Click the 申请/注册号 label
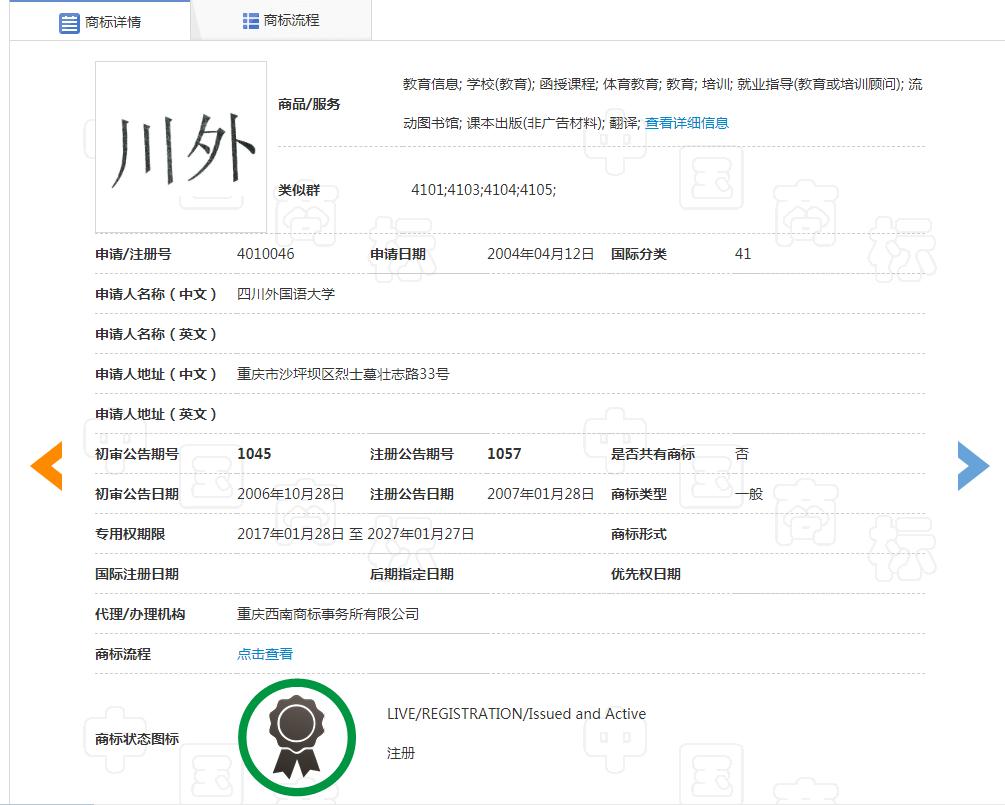The width and height of the screenshot is (1005, 805). click(133, 254)
